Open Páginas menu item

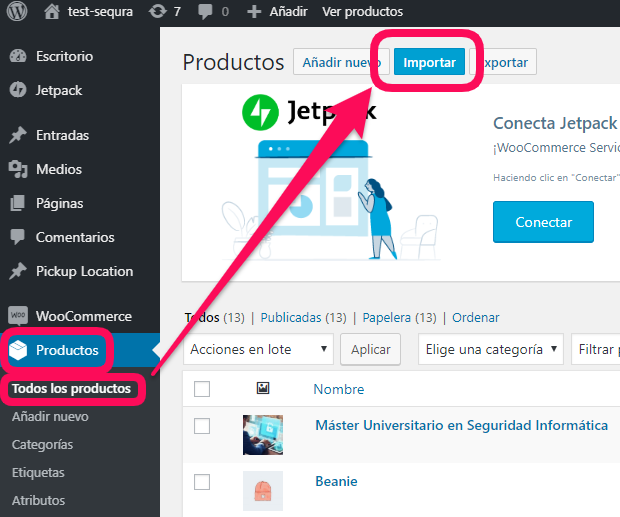pos(60,203)
